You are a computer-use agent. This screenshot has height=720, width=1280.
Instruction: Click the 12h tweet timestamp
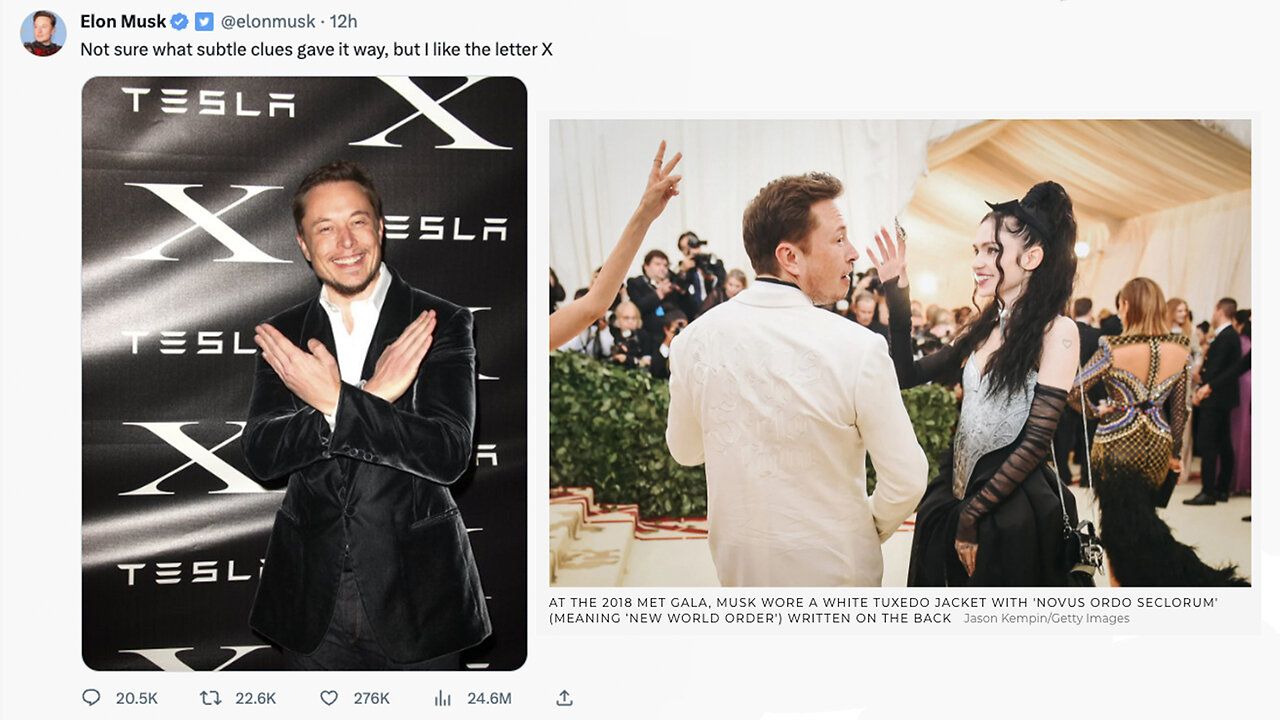click(x=343, y=21)
